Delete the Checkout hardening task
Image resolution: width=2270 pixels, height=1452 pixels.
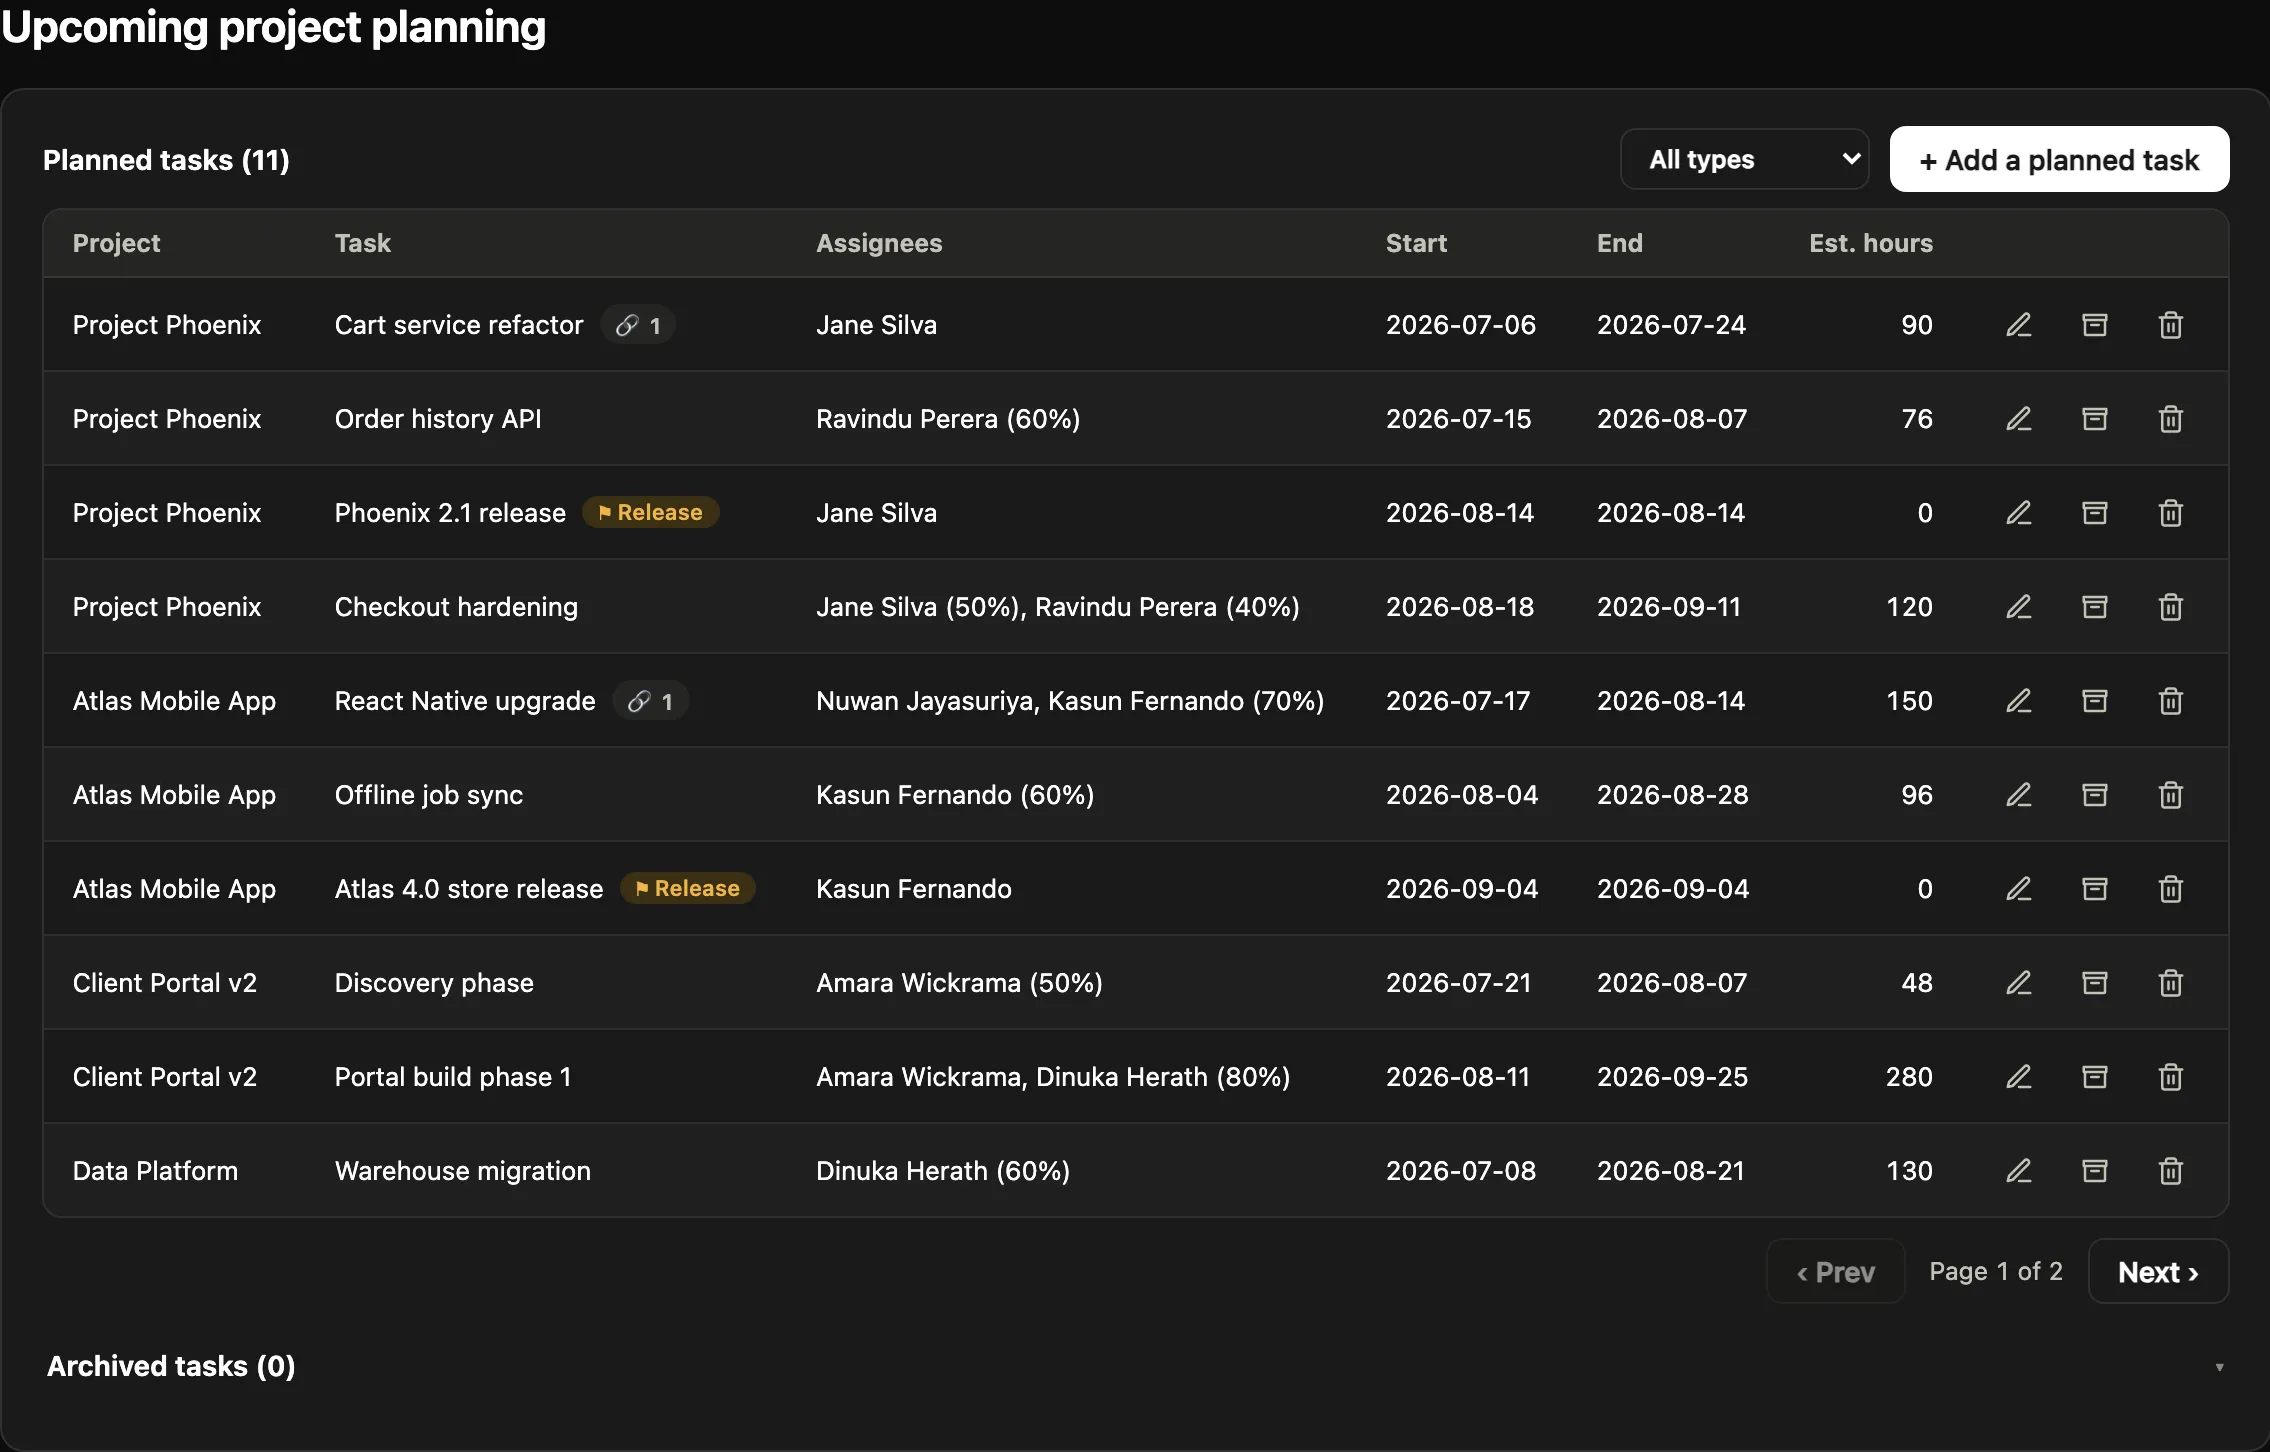pos(2171,607)
